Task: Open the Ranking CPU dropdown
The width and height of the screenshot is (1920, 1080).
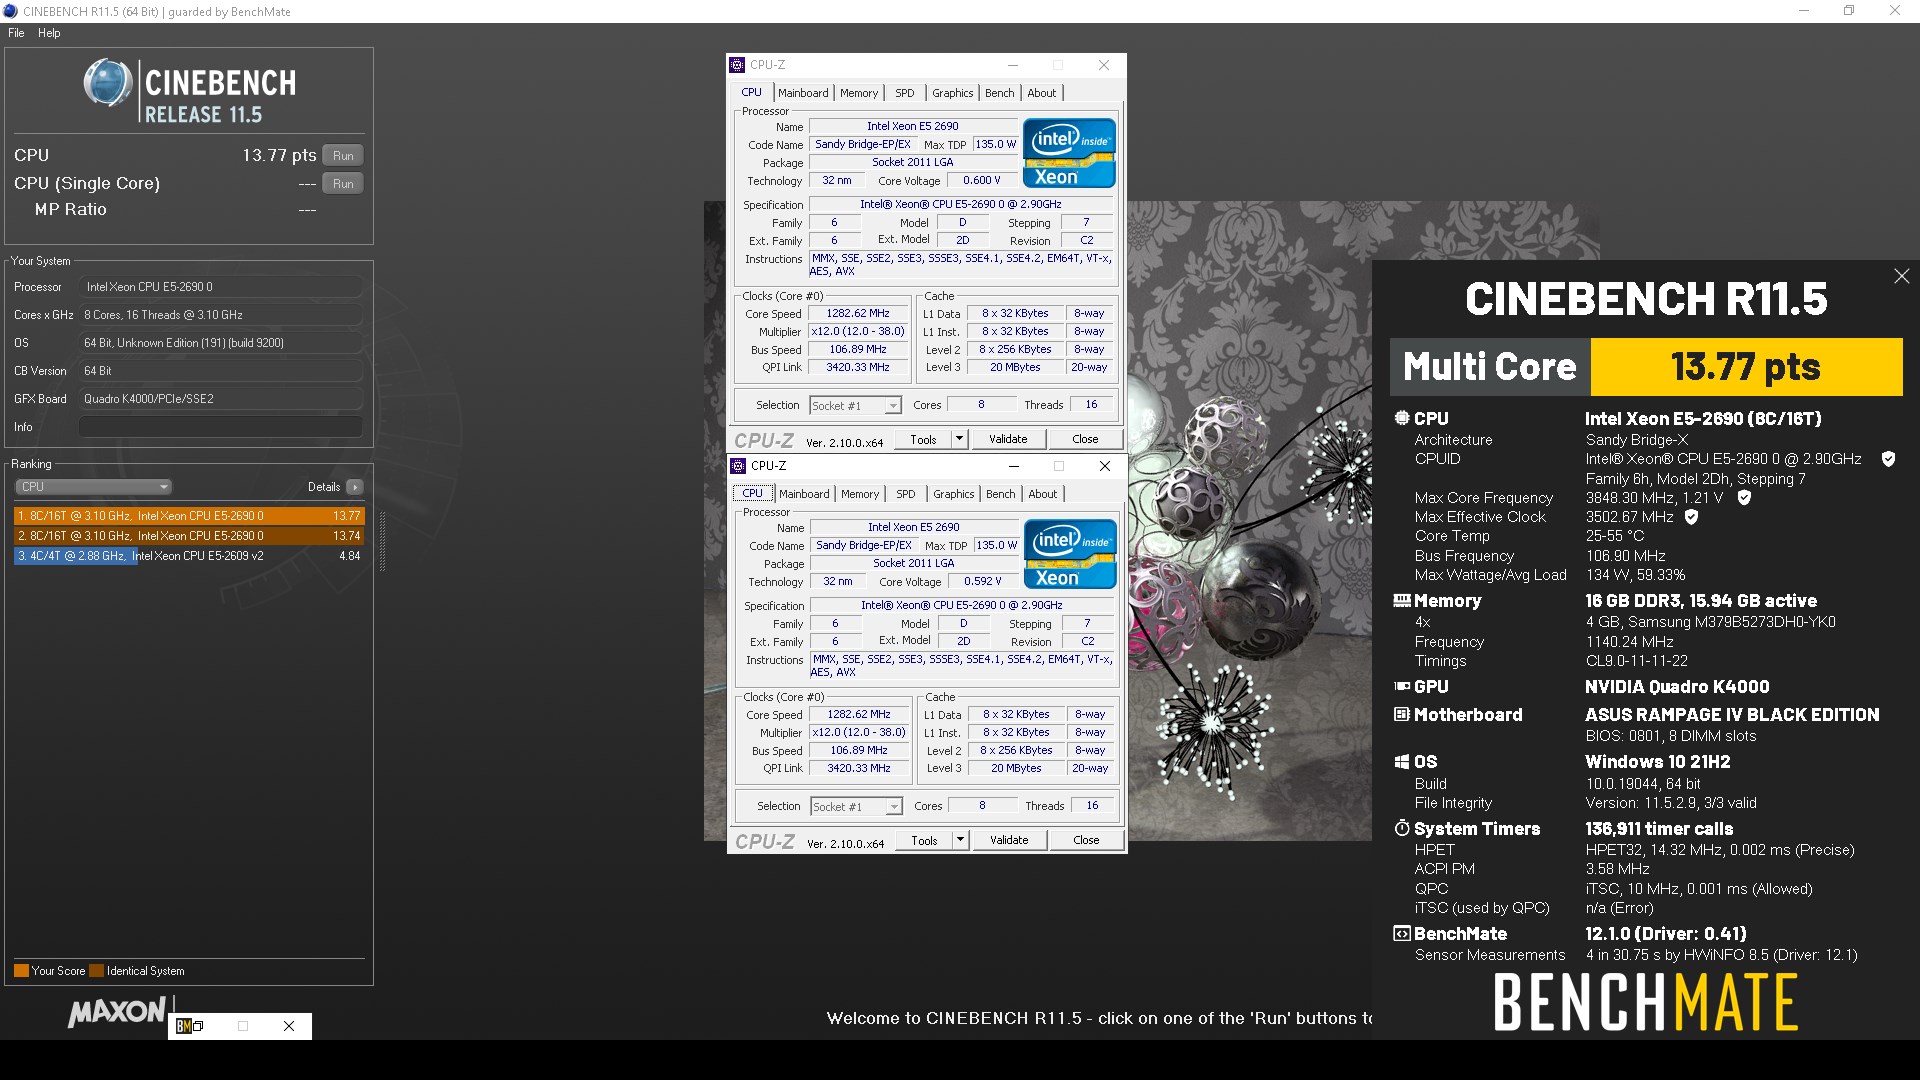Action: (93, 487)
